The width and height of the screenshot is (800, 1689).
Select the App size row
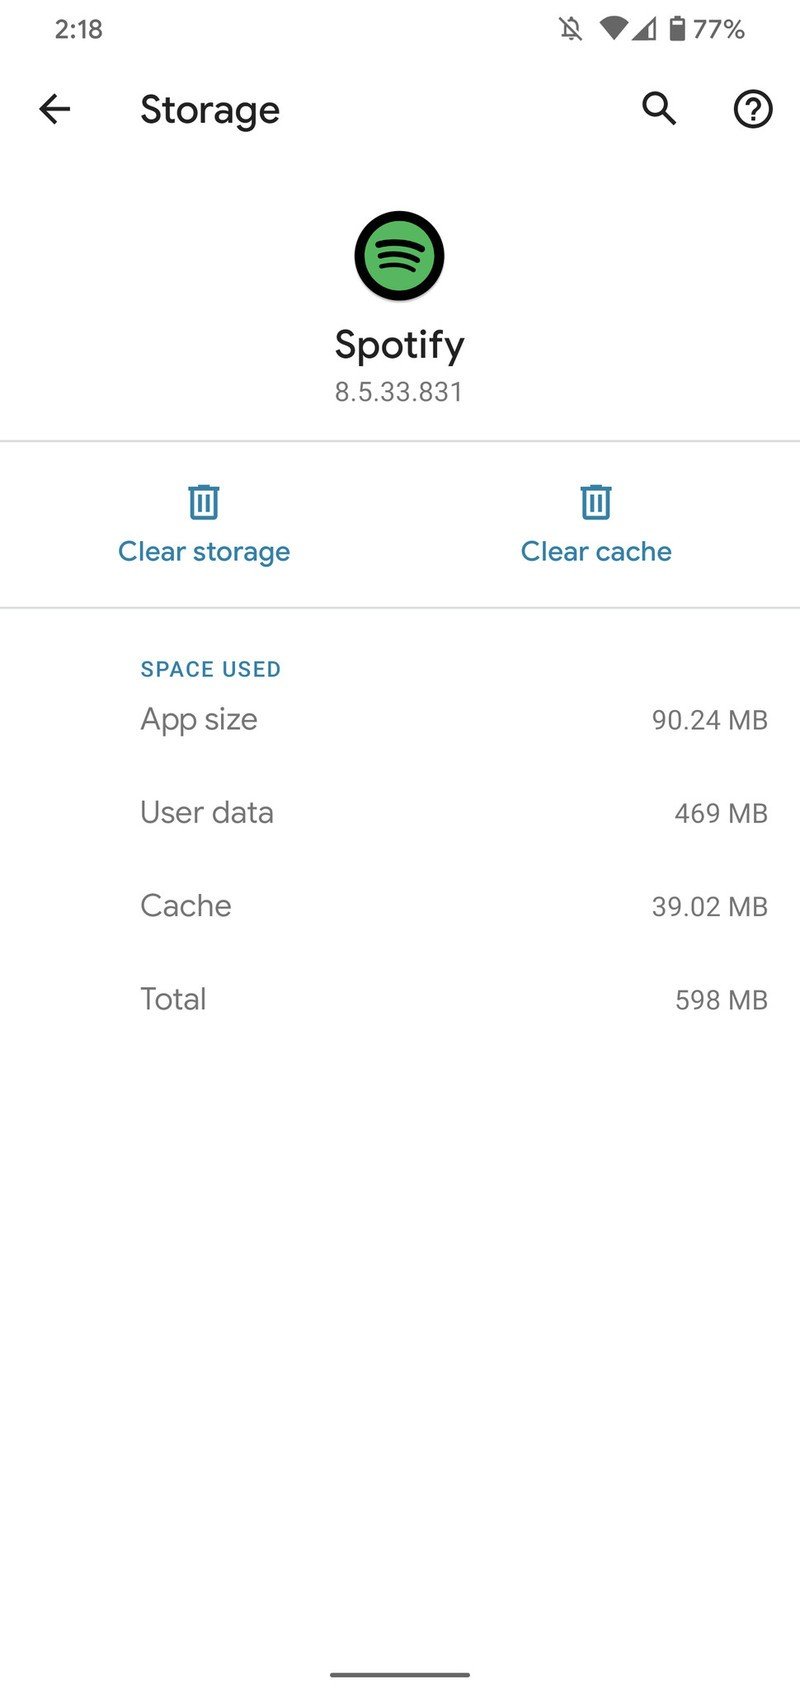pos(400,719)
